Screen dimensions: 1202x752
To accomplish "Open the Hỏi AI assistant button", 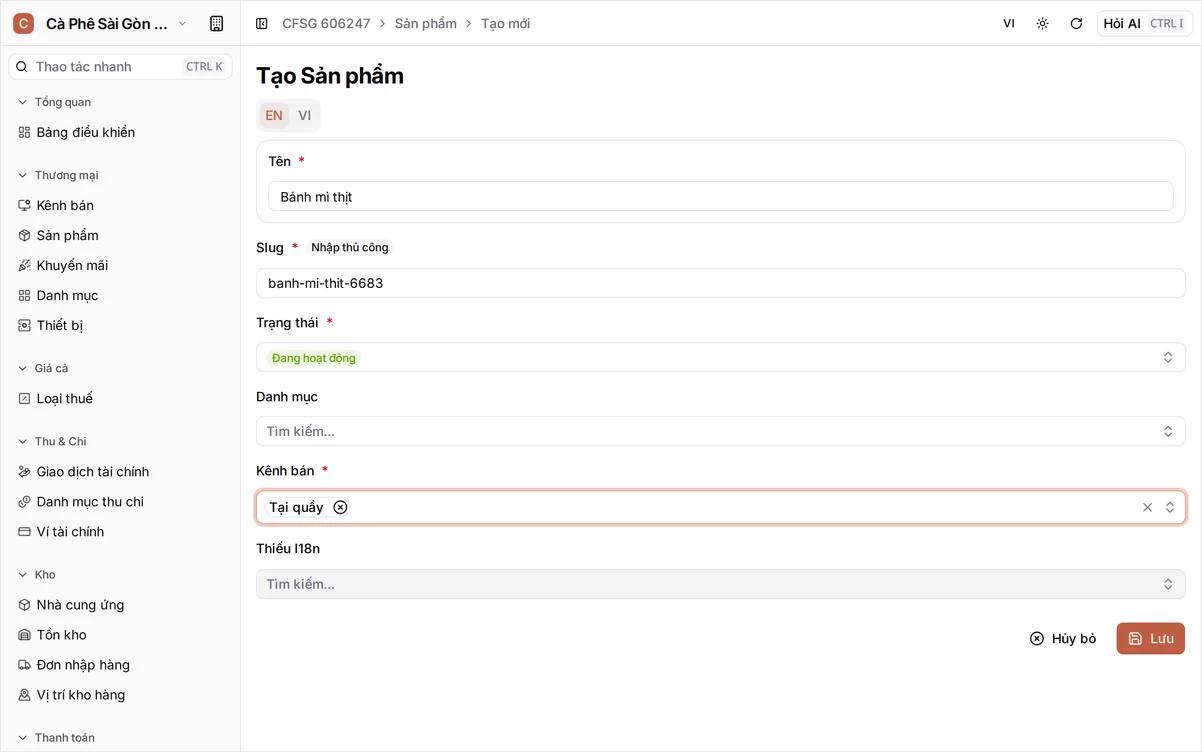I will click(x=1144, y=23).
